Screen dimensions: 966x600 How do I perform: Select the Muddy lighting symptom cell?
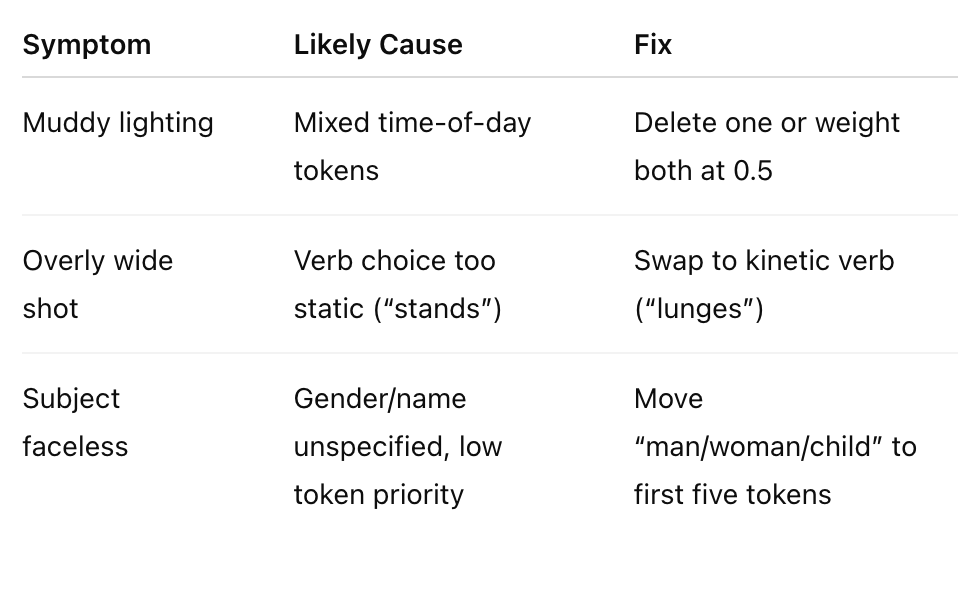coord(118,123)
